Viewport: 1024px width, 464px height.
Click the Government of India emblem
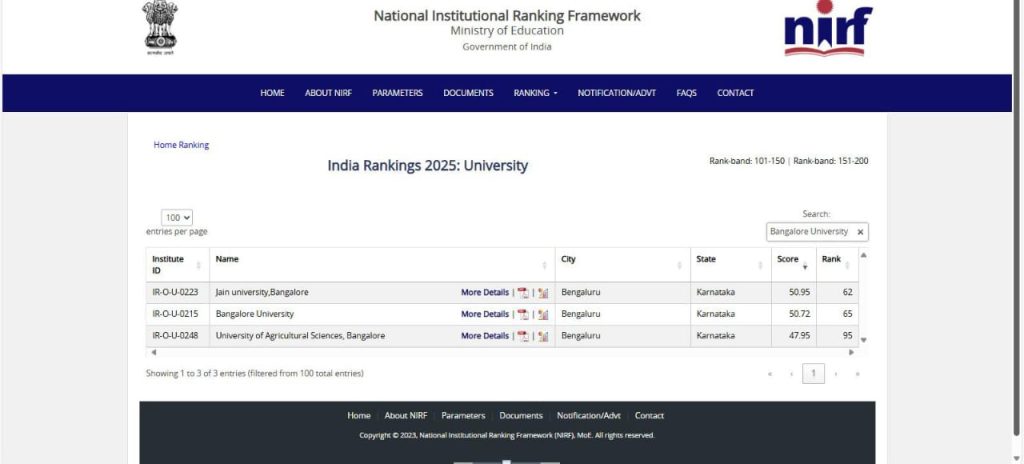coord(160,28)
